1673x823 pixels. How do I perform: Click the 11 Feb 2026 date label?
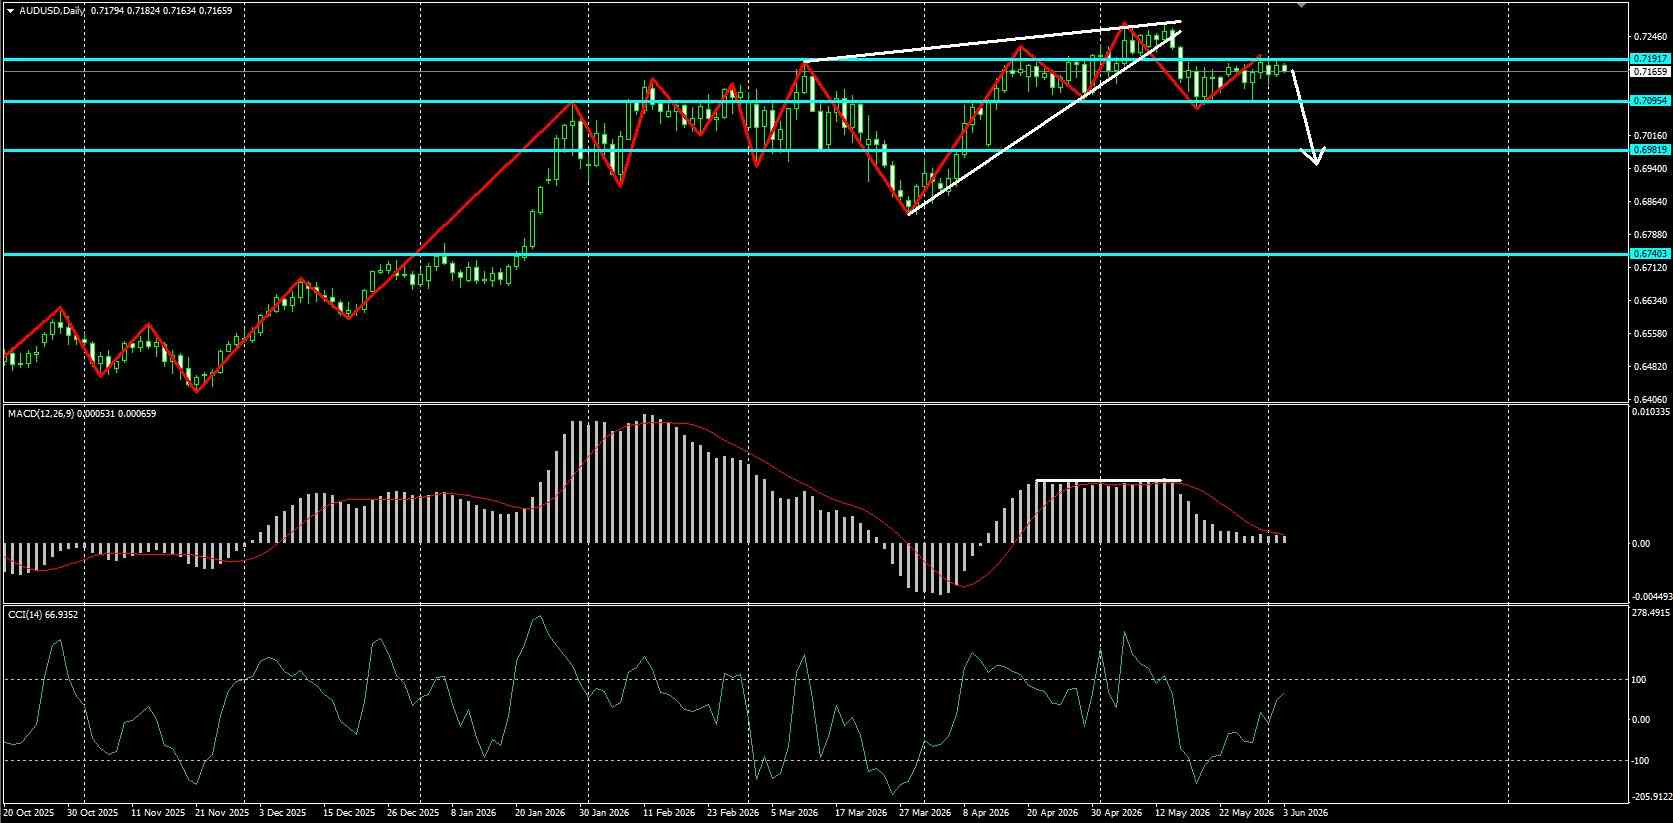click(x=670, y=813)
